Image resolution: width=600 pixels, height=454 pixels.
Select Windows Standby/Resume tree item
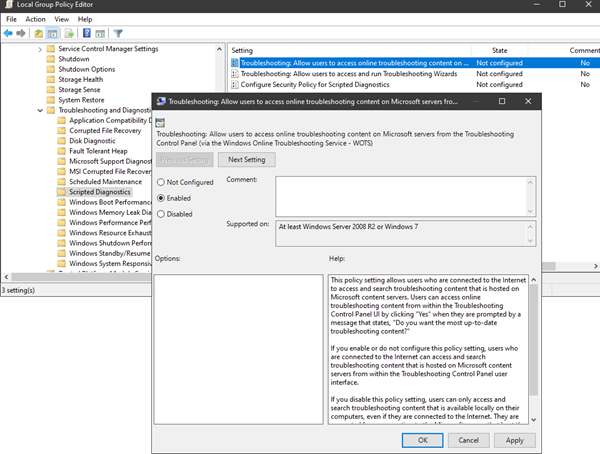[x=109, y=253]
